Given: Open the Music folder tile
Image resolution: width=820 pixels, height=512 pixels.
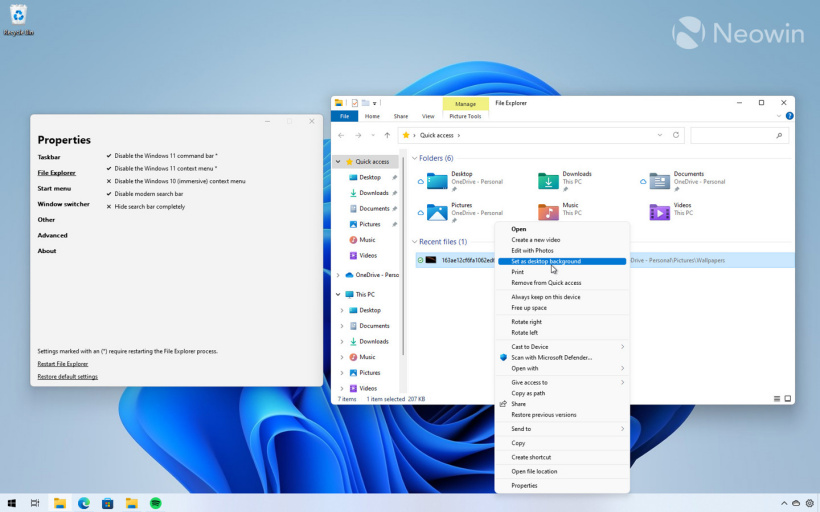Looking at the screenshot, I should (549, 211).
